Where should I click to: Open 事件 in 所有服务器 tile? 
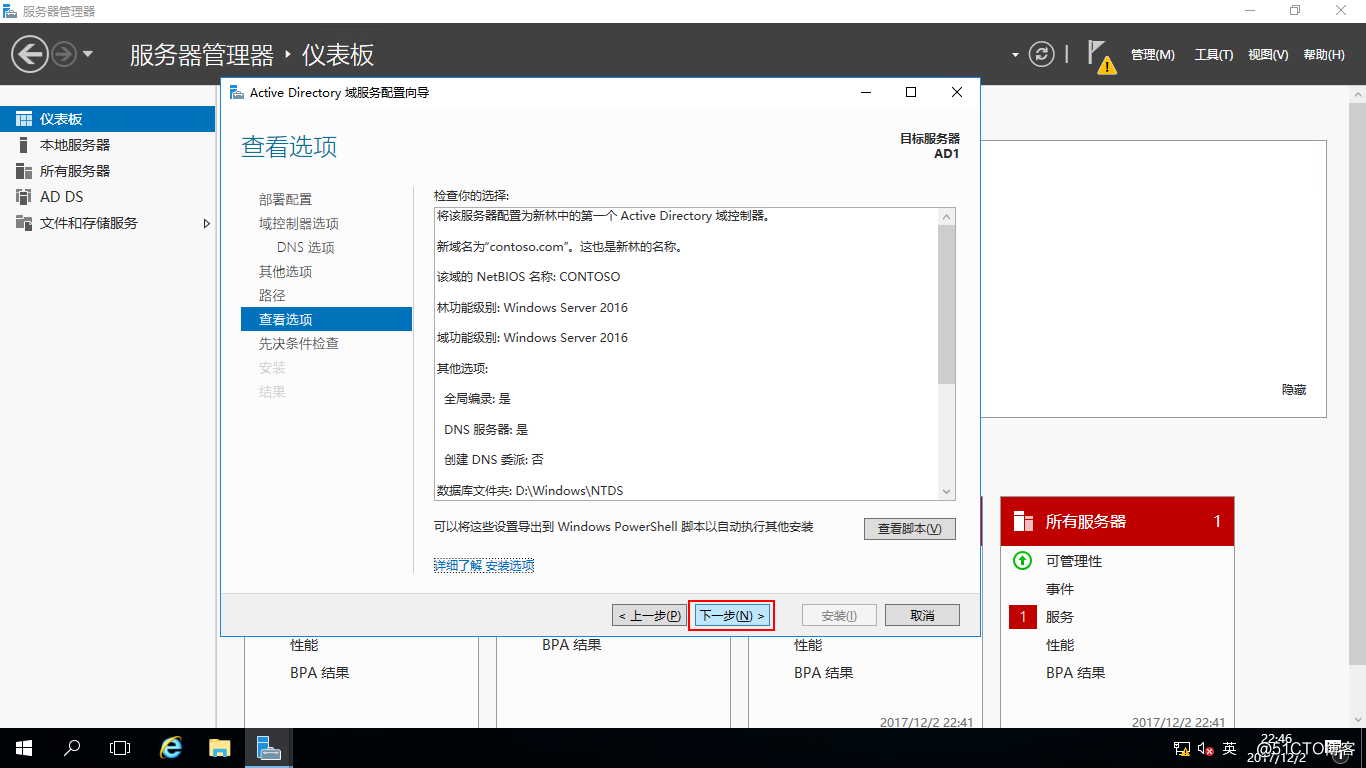(x=1060, y=589)
